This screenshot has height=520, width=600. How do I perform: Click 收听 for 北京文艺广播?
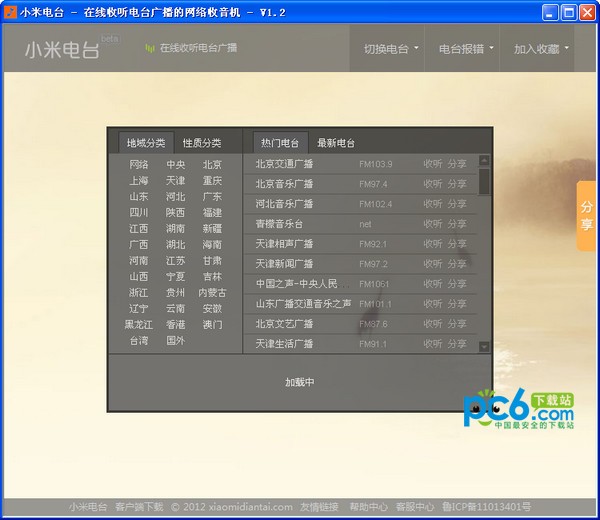(x=433, y=324)
